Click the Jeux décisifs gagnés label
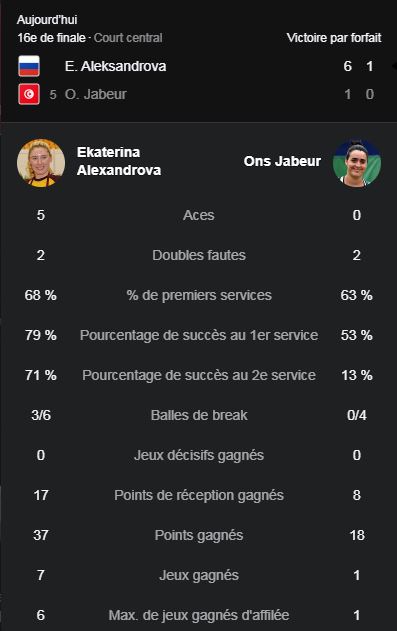The width and height of the screenshot is (397, 631). point(199,456)
